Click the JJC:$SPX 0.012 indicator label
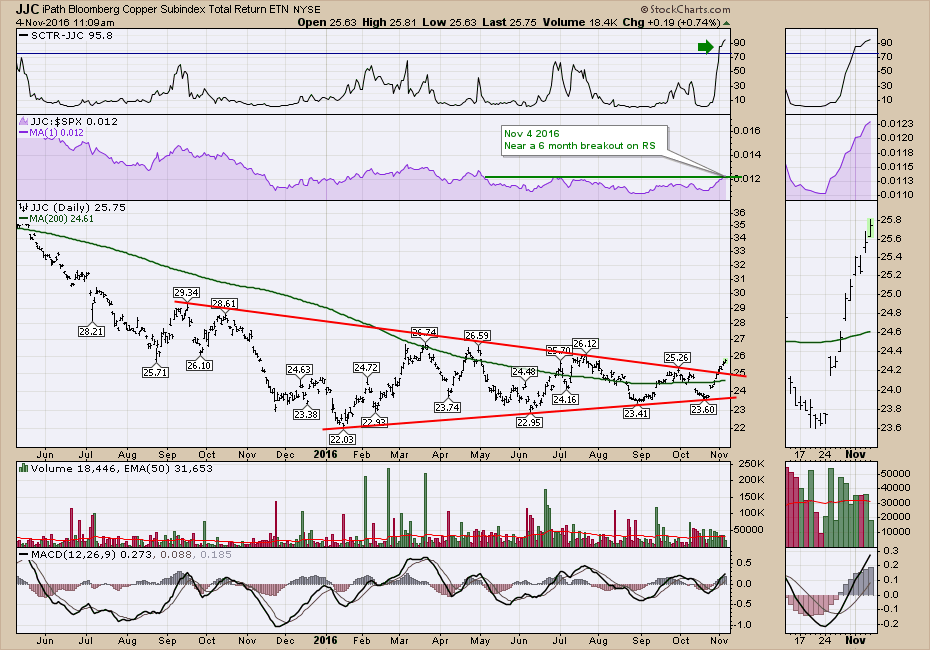The image size is (930, 650). 74,122
